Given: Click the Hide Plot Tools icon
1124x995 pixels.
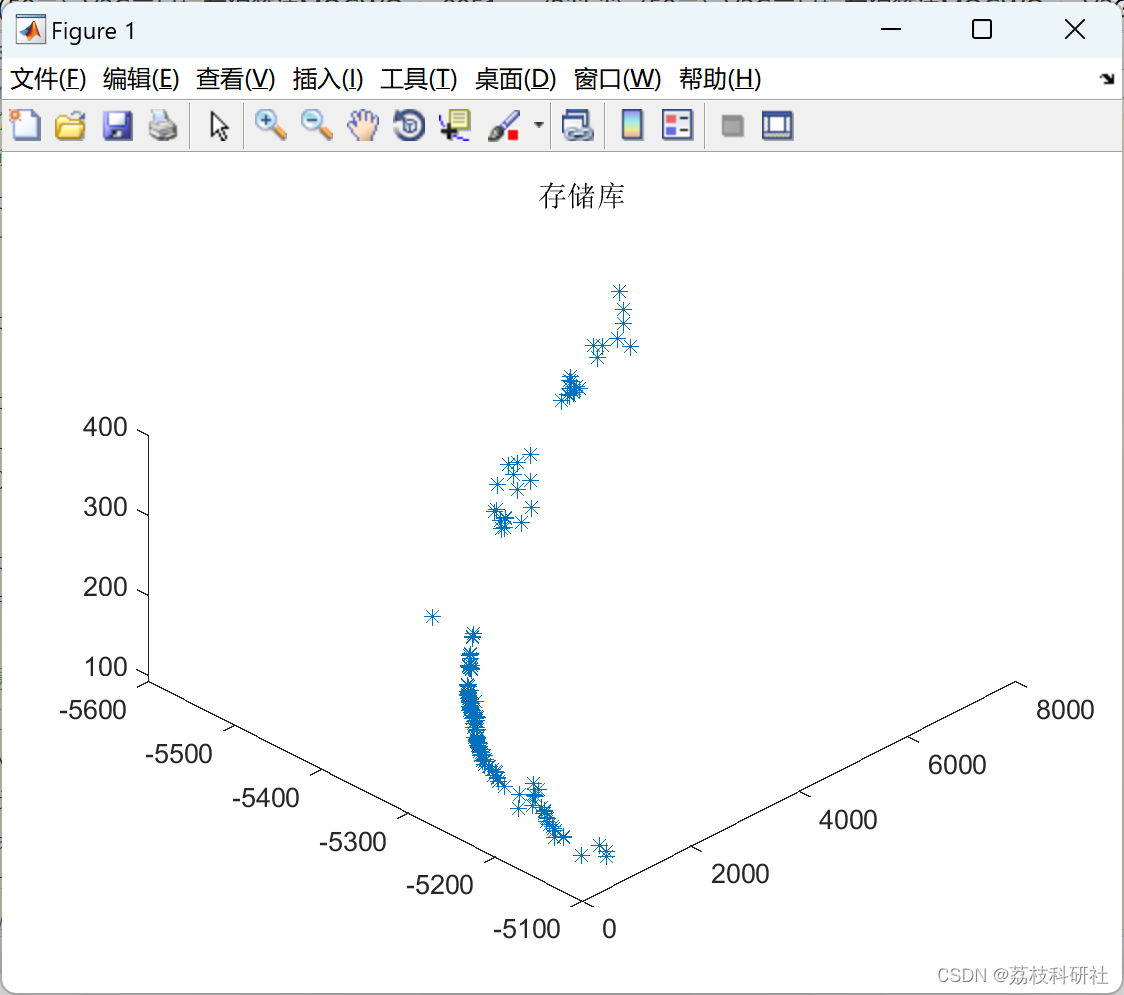Looking at the screenshot, I should 732,126.
